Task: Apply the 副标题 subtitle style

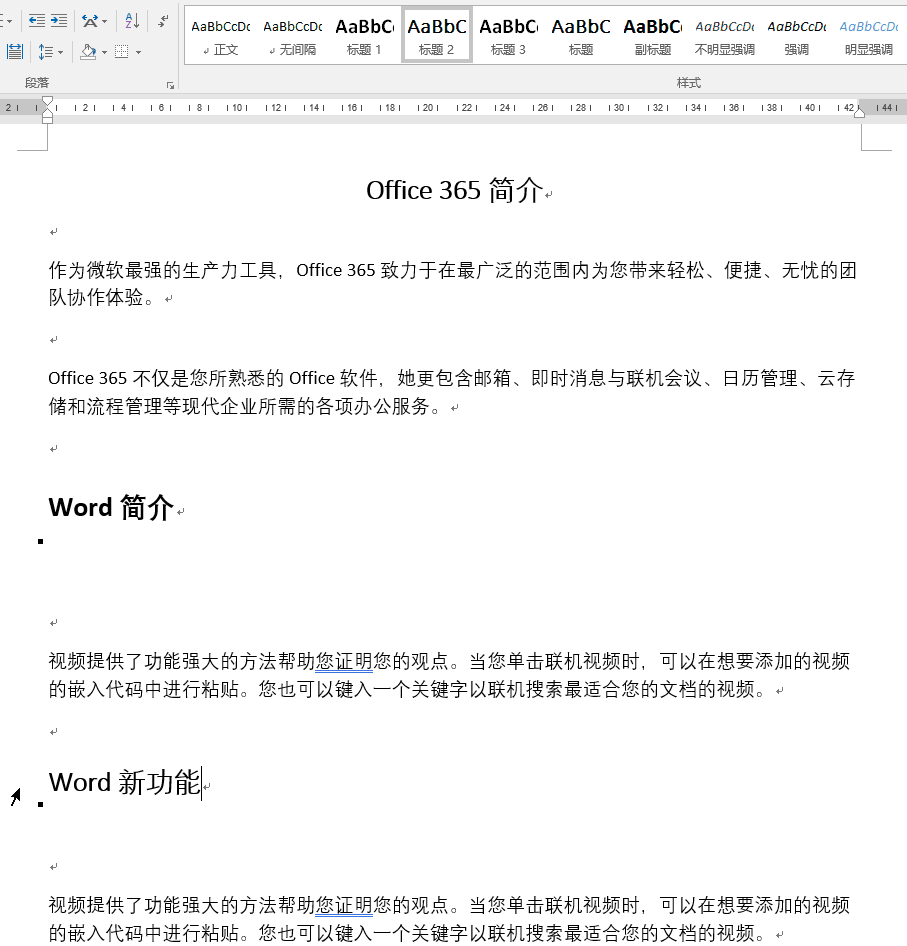Action: [x=652, y=35]
